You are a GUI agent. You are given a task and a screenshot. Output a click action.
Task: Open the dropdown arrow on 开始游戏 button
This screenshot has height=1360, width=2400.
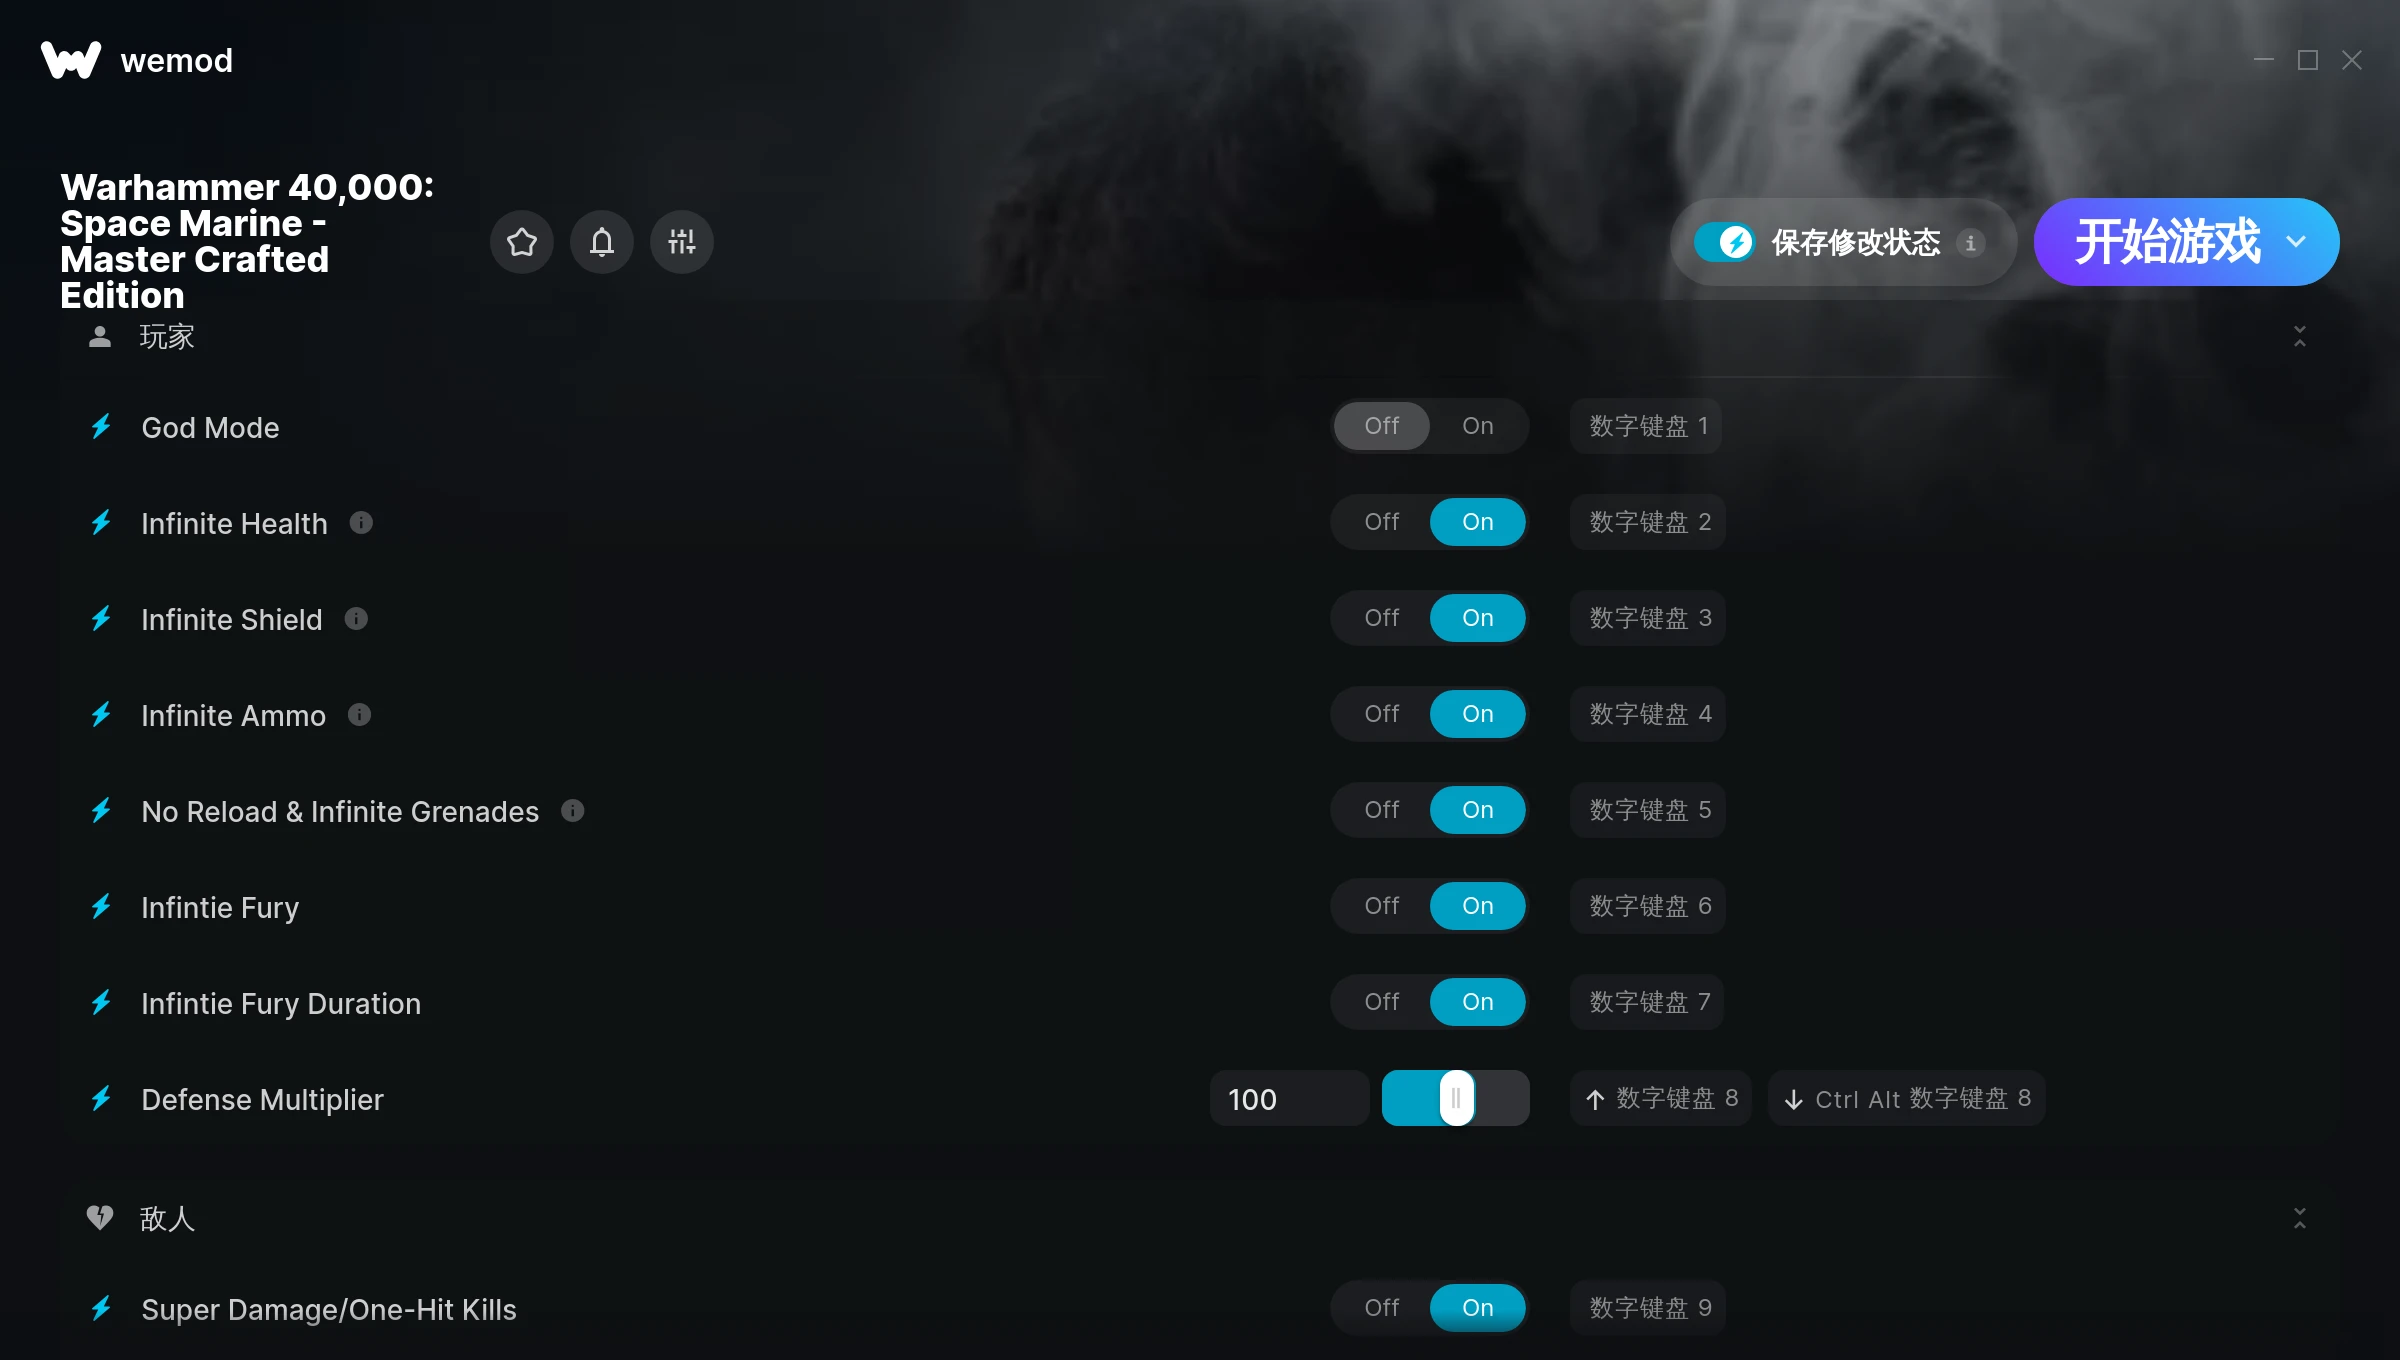(x=2296, y=242)
